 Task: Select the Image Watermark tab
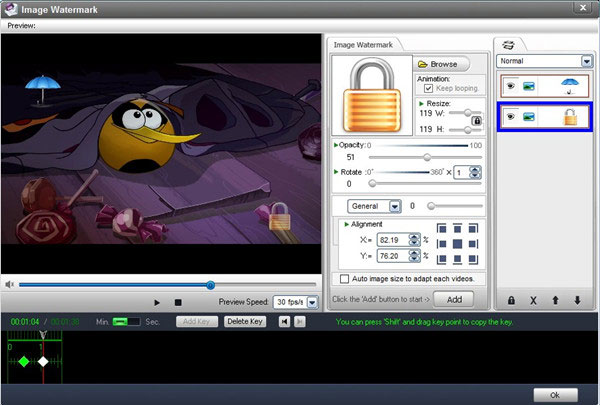[363, 45]
